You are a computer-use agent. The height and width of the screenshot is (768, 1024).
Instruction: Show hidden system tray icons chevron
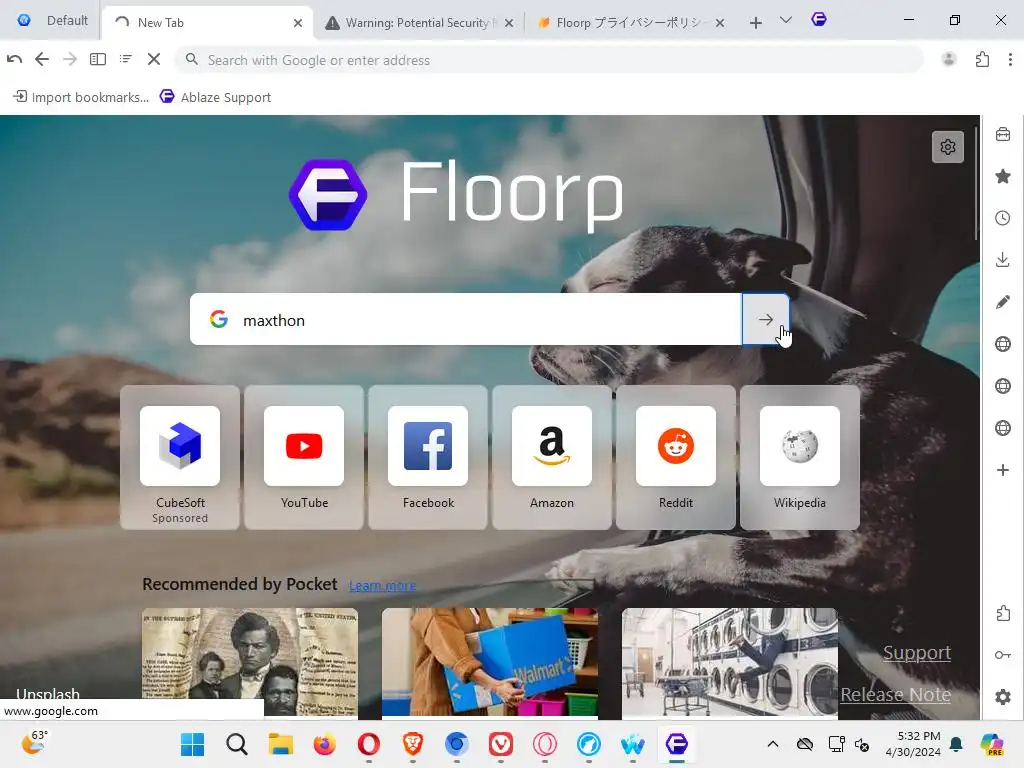tap(773, 744)
